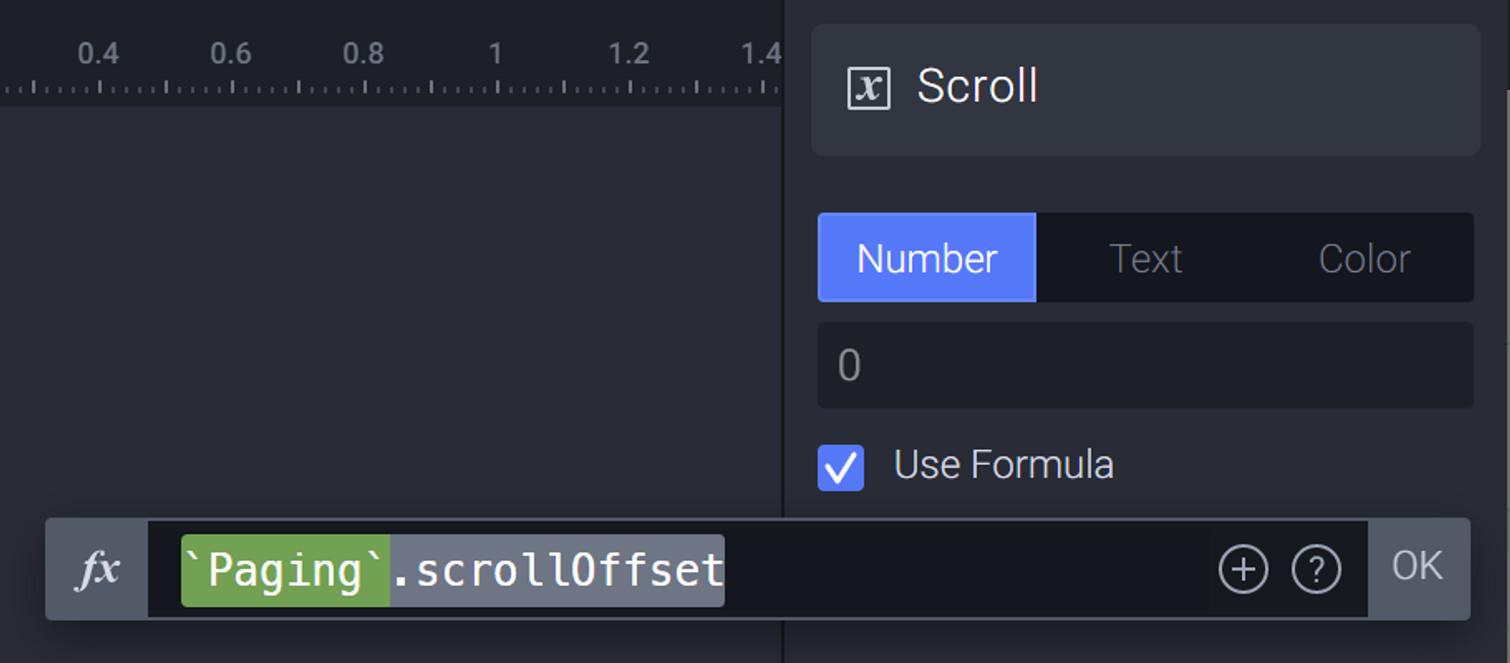Switch variable type to Text
Viewport: 1510px width, 663px height.
1145,258
